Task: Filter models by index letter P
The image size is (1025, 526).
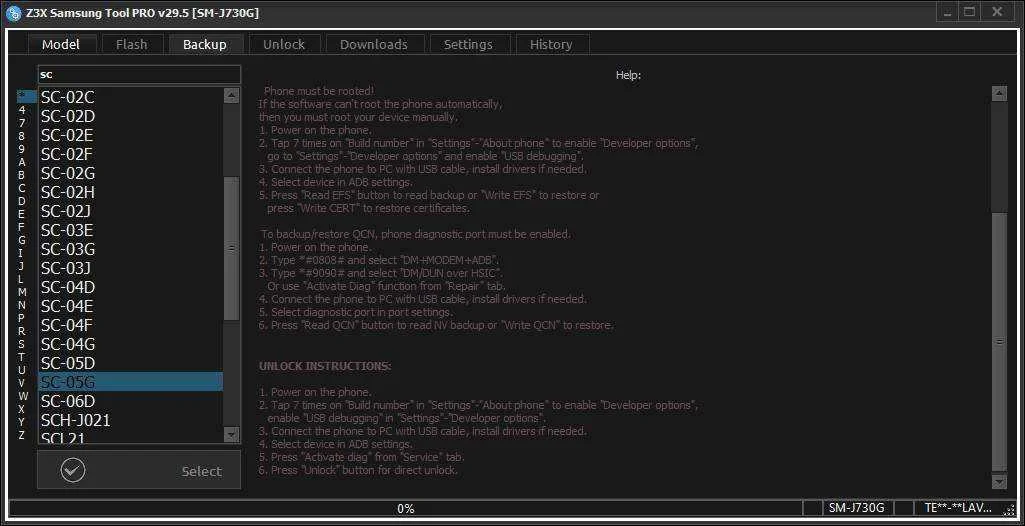Action: [x=22, y=318]
